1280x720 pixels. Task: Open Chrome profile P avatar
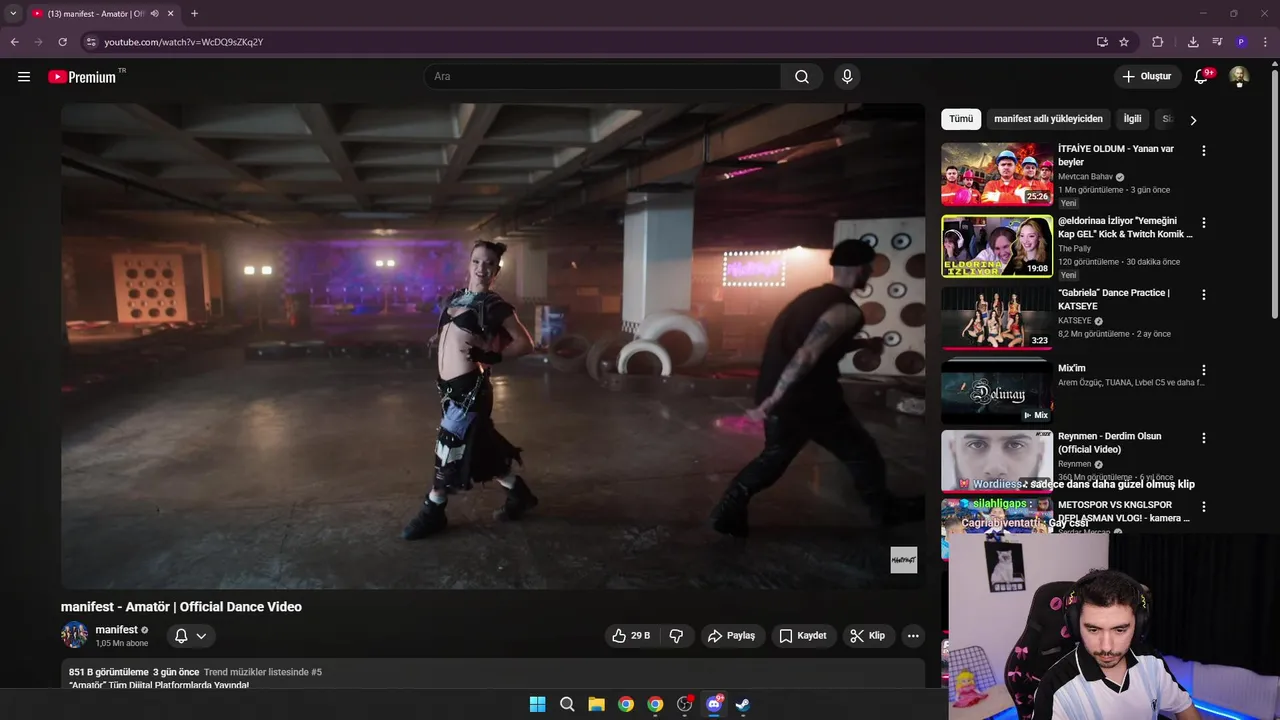tap(1241, 42)
